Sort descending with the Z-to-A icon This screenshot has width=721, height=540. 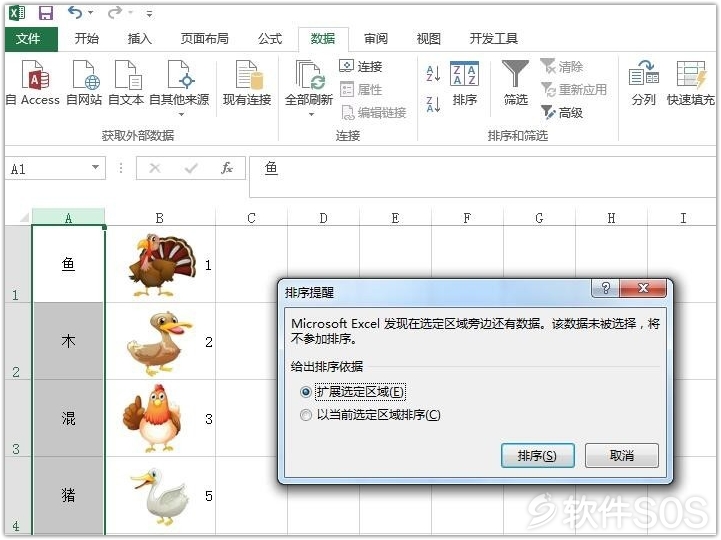[433, 104]
